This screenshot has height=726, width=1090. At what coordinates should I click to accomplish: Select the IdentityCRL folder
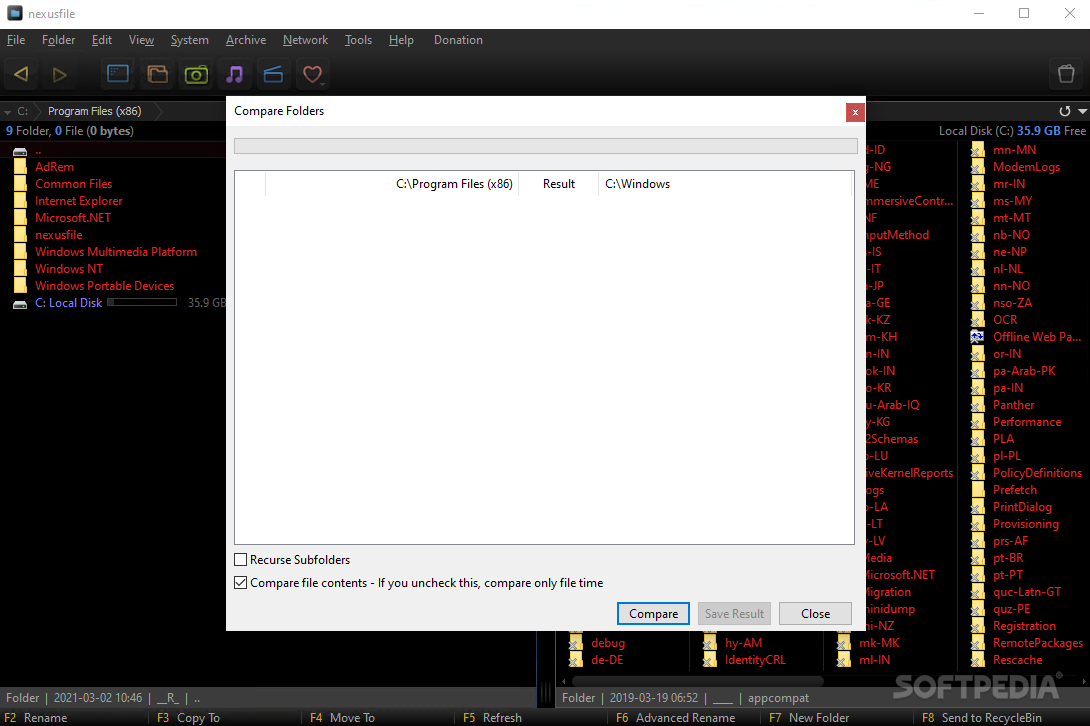[755, 660]
